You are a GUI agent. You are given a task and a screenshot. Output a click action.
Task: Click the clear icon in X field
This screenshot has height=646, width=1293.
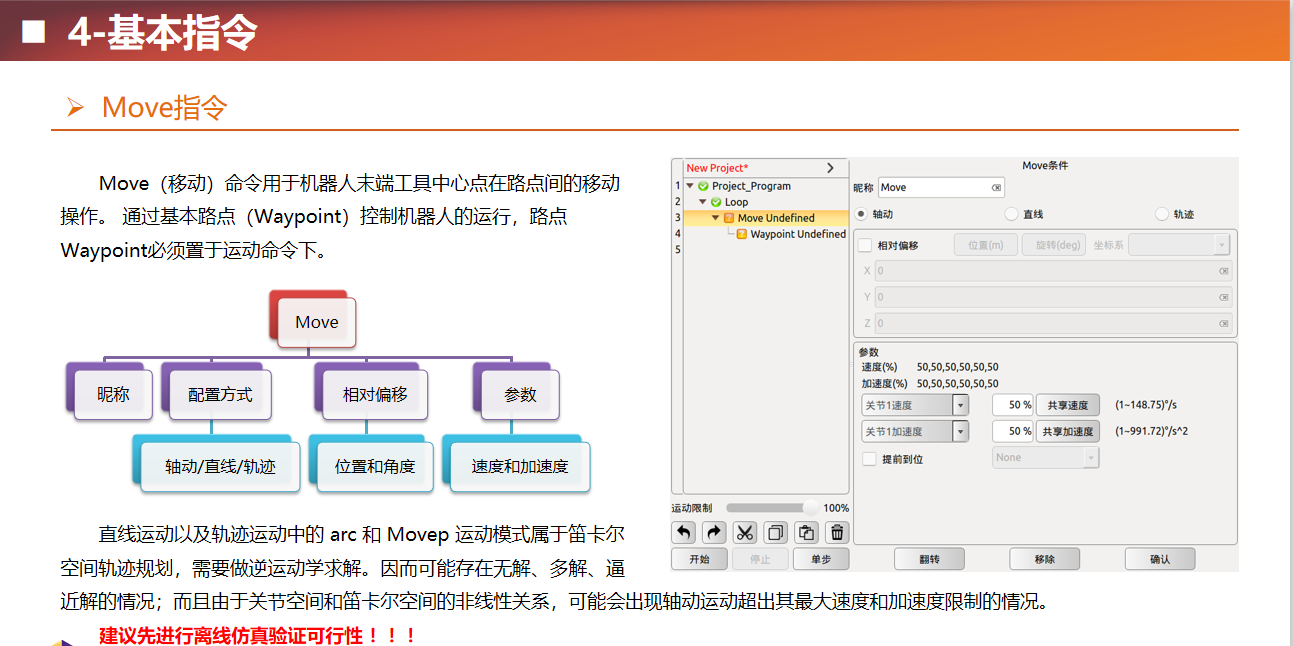coord(1223,271)
